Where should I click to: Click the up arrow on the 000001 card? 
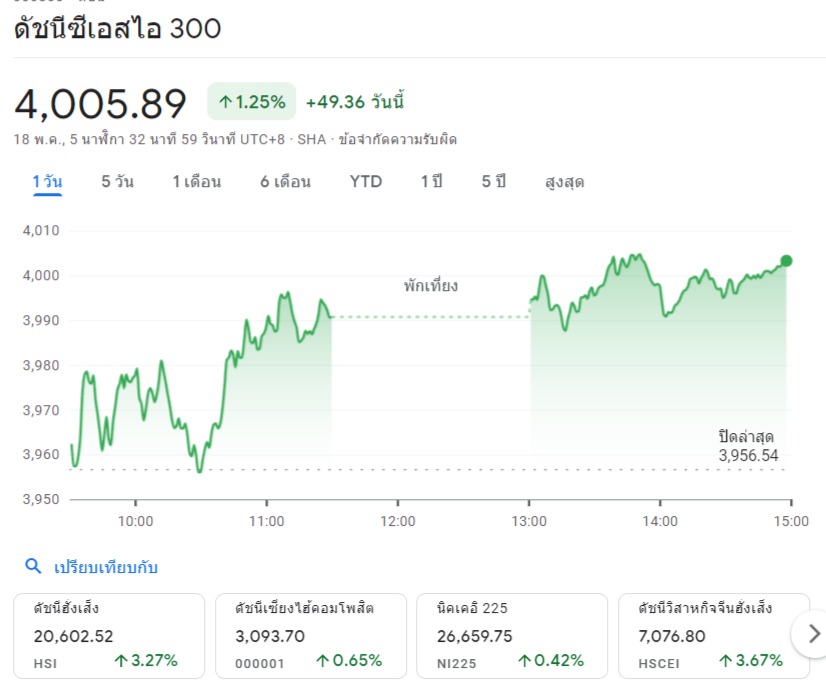(323, 660)
